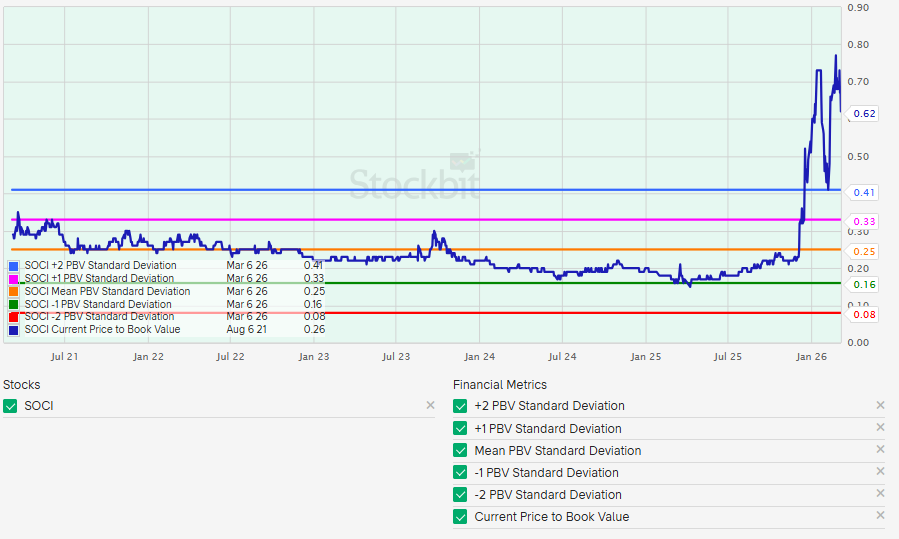Toggle Mean PBV Standard Deviation checkbox

460,450
